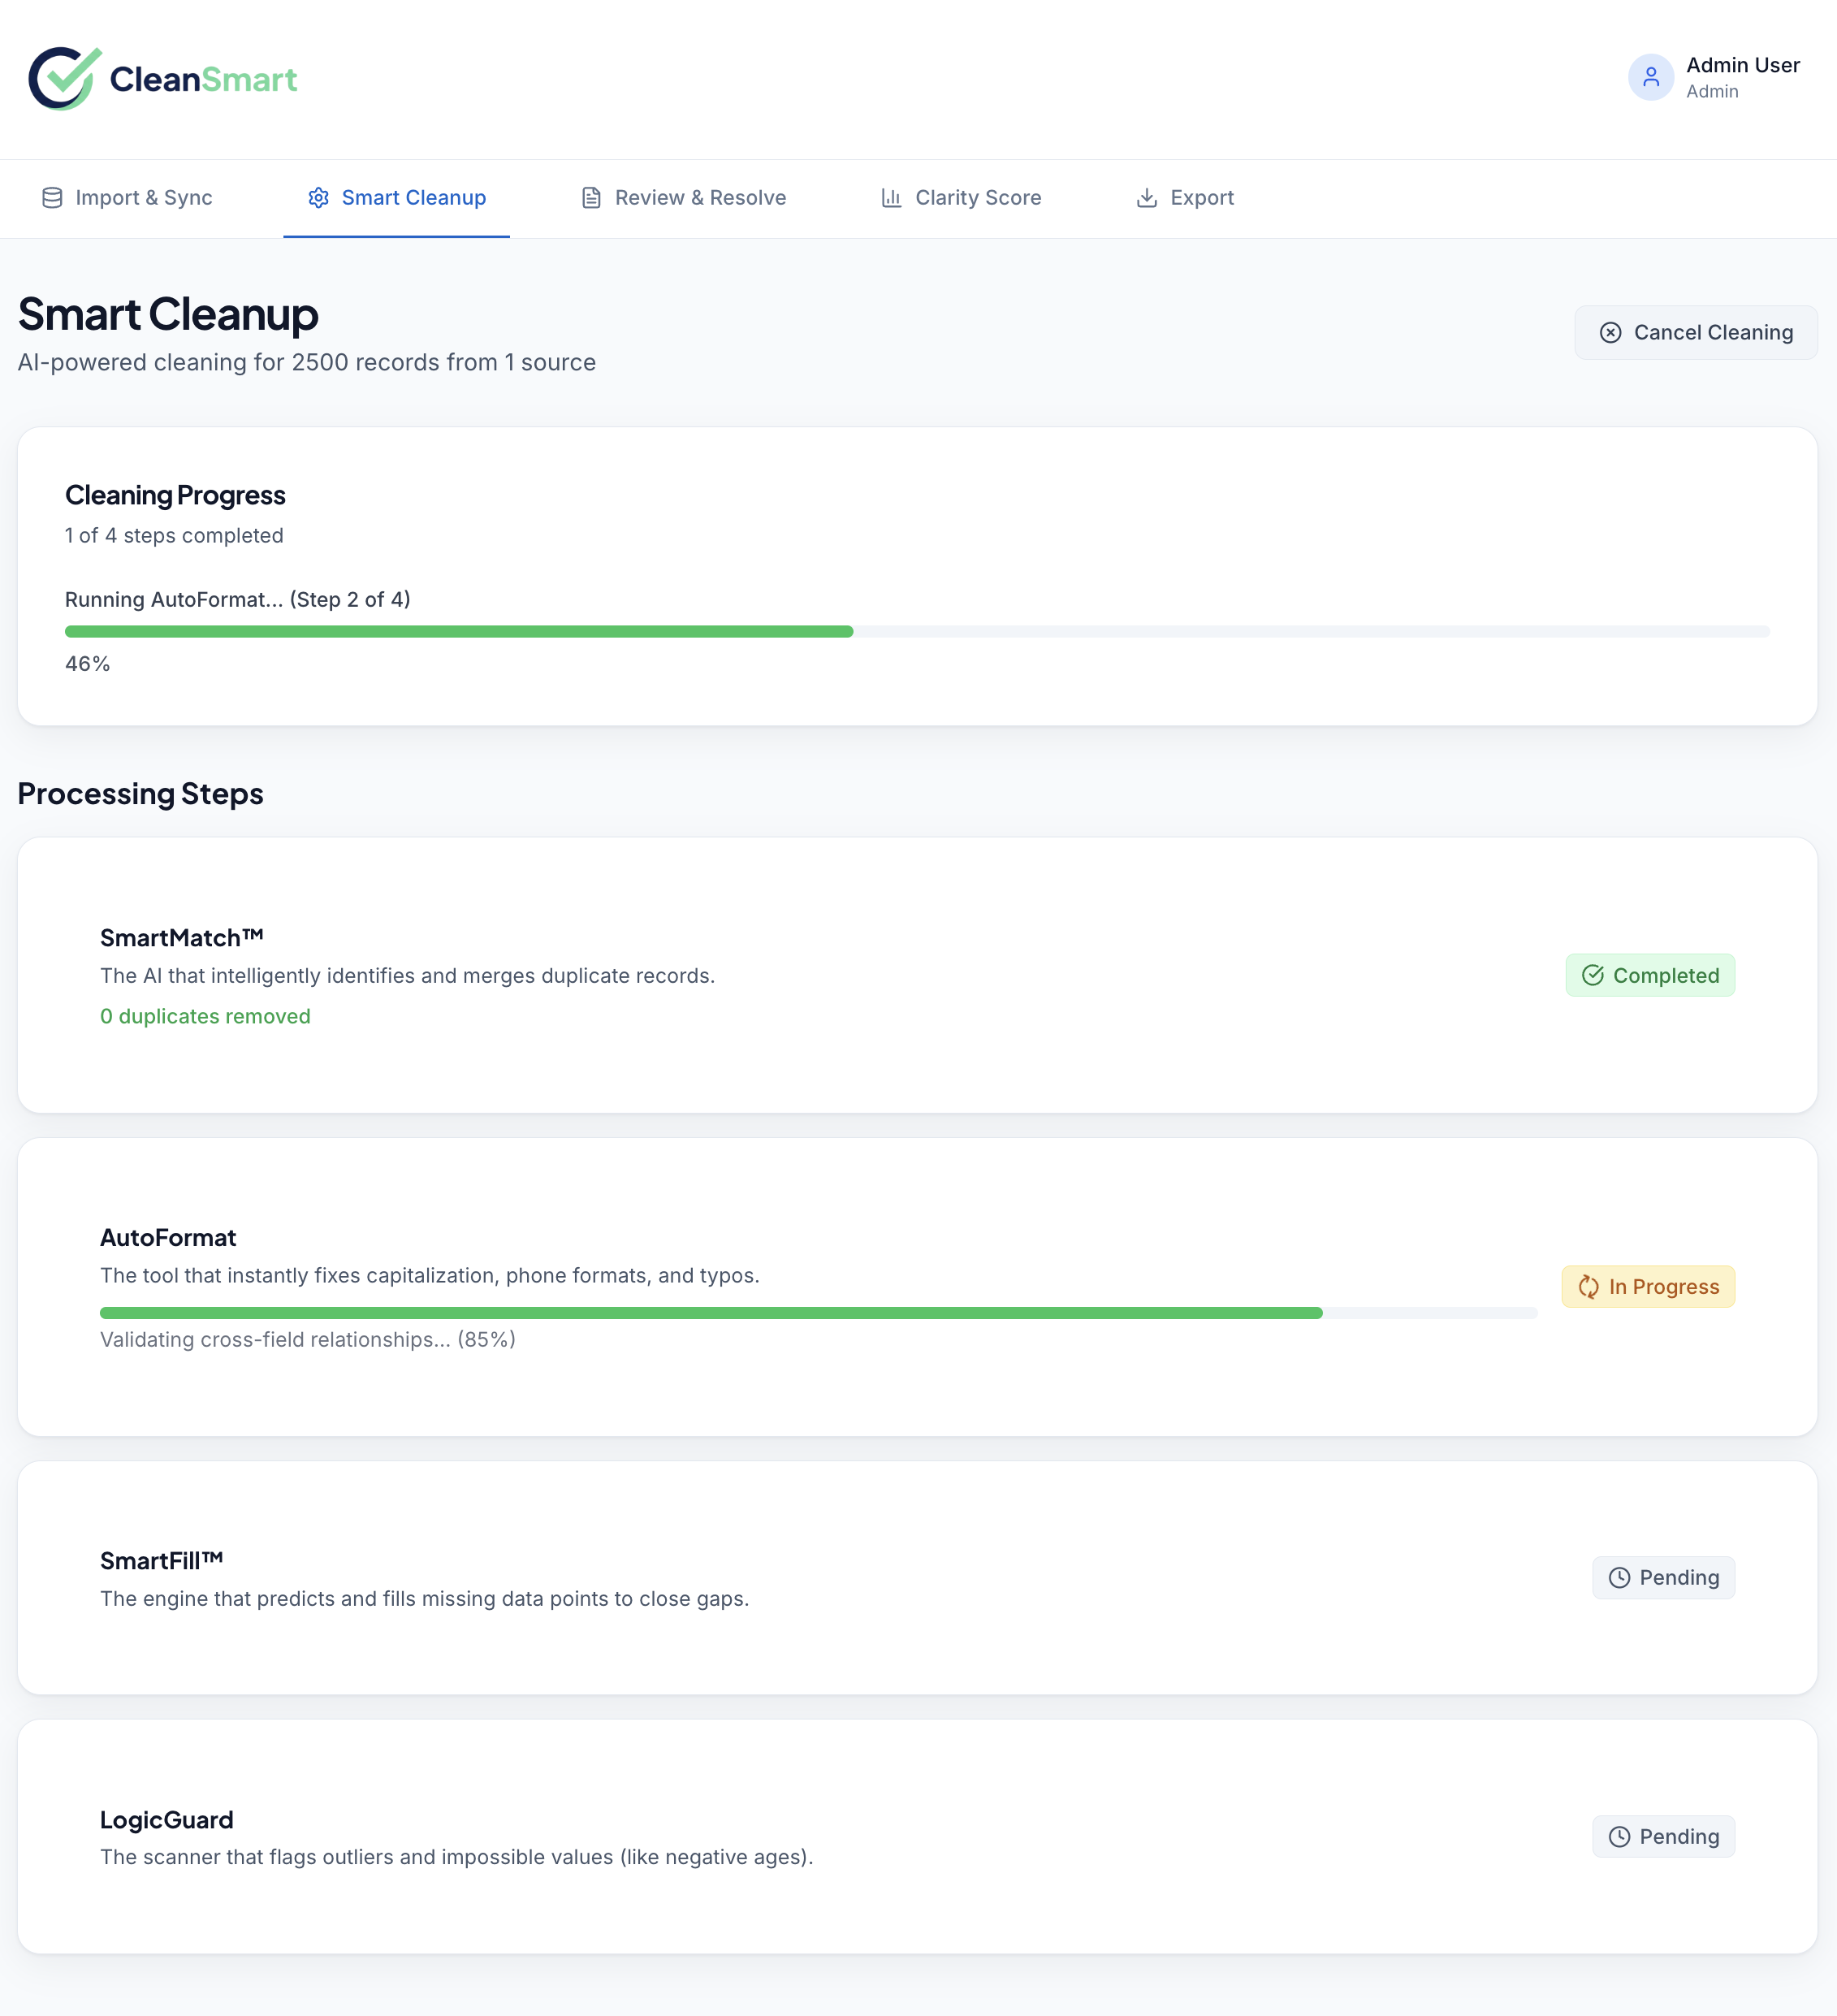Click the LogicGuard outlier scanner description
The height and width of the screenshot is (2016, 1837).
click(456, 1858)
